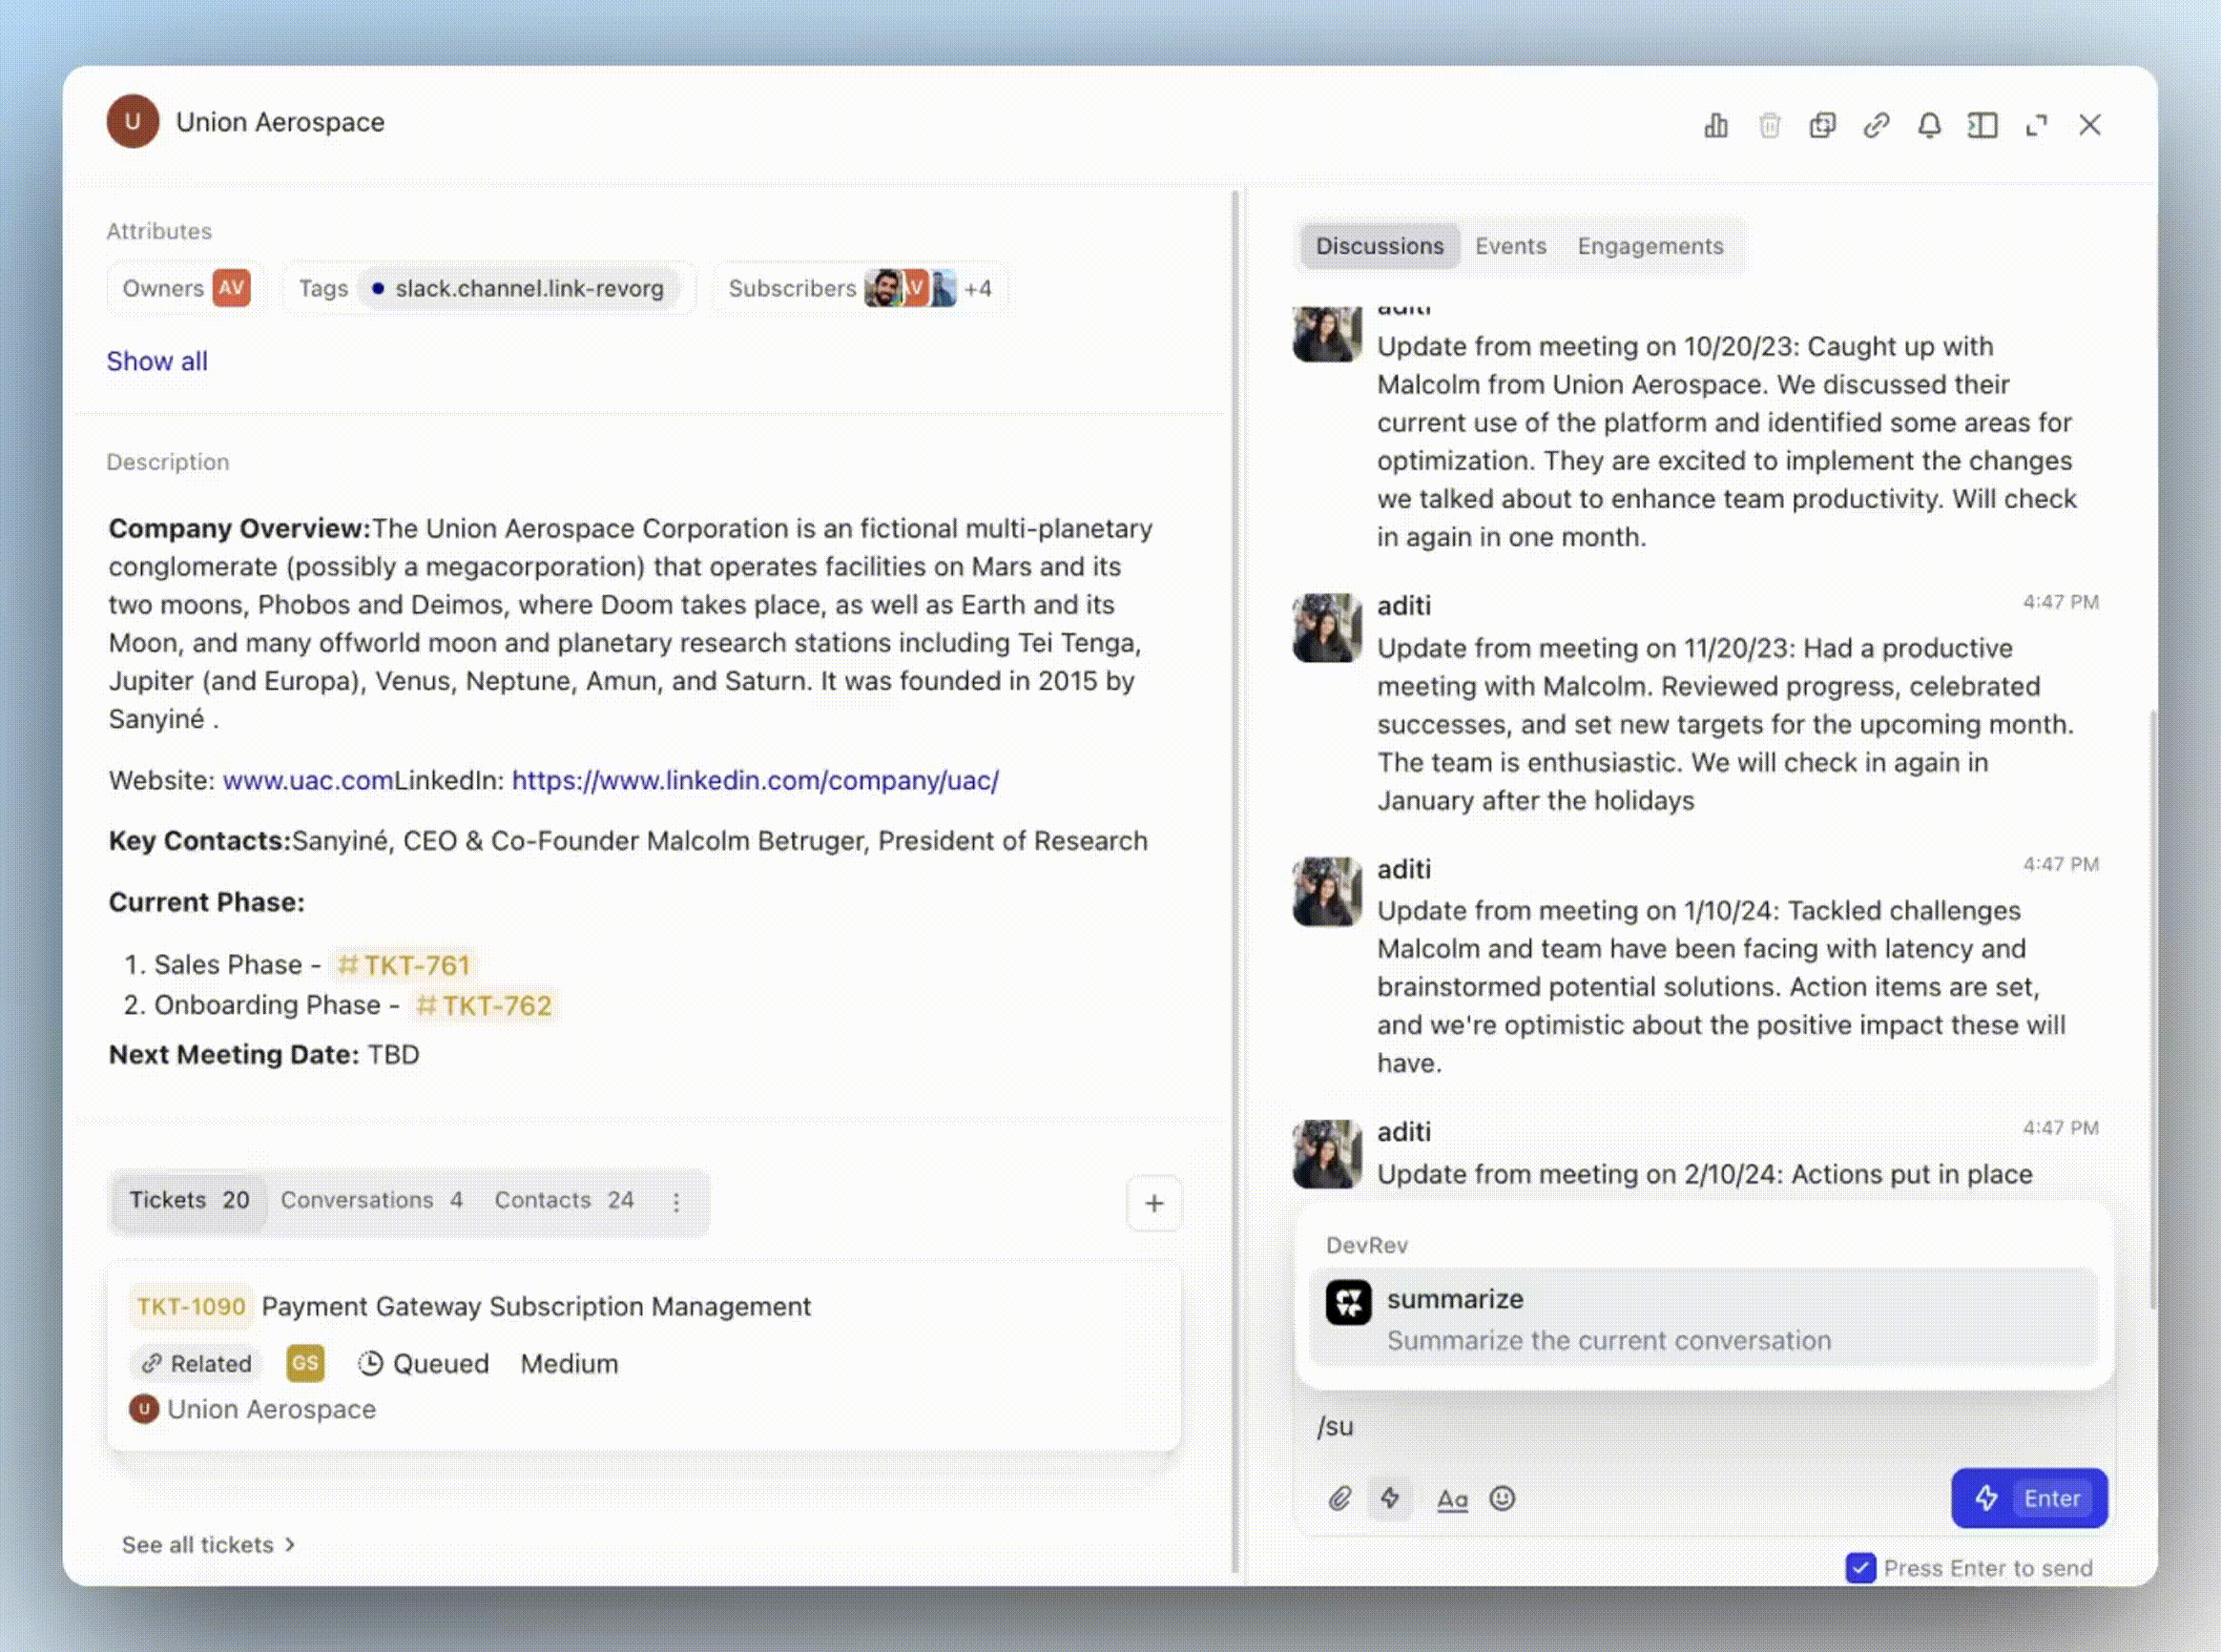
Task: Toggle Press Enter to send checkbox
Action: [1860, 1568]
